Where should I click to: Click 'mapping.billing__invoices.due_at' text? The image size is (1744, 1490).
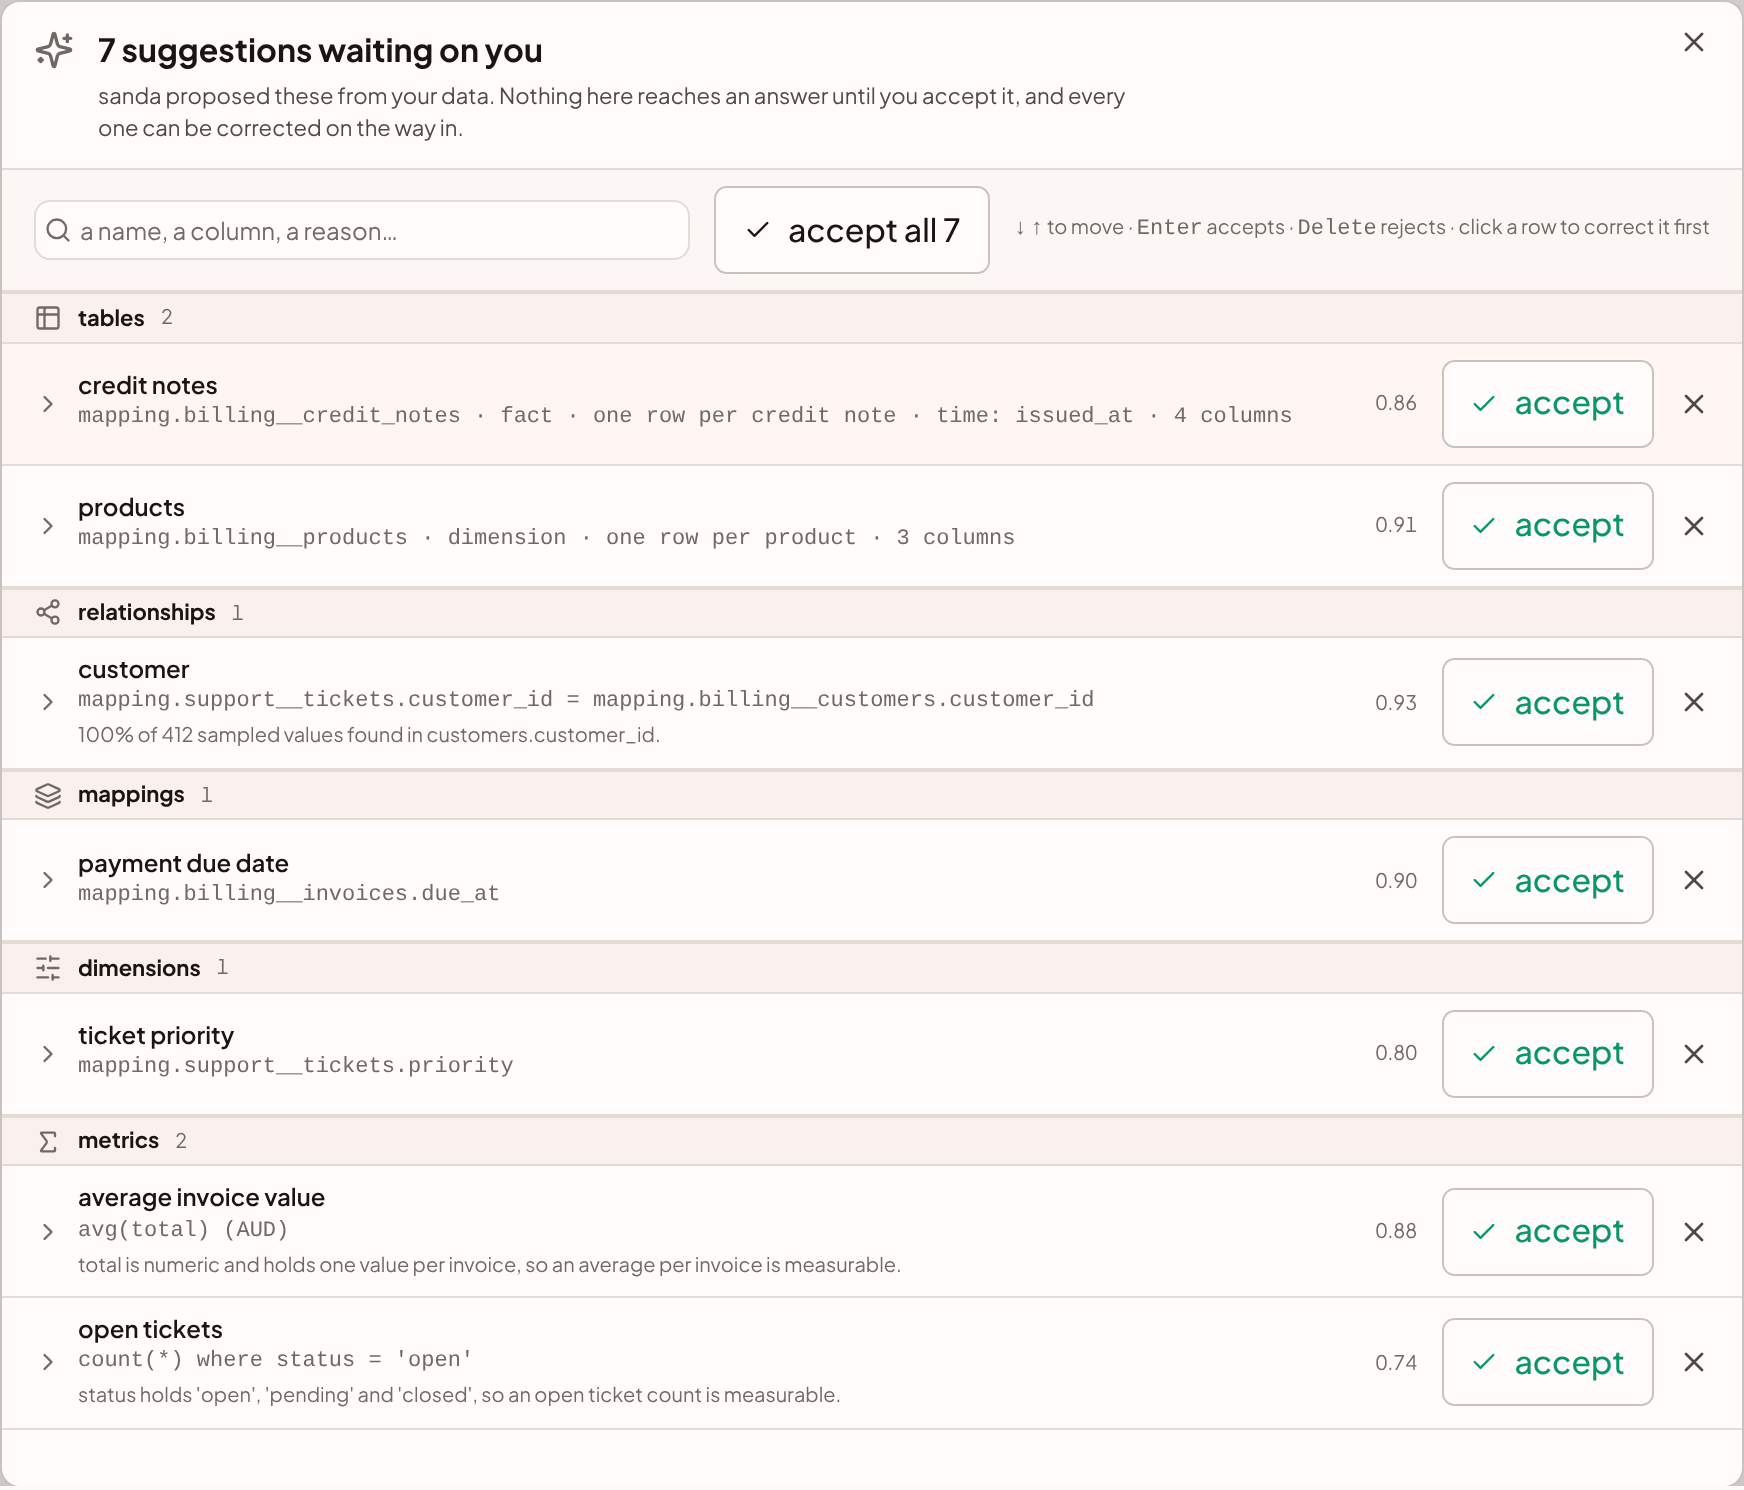click(x=289, y=893)
